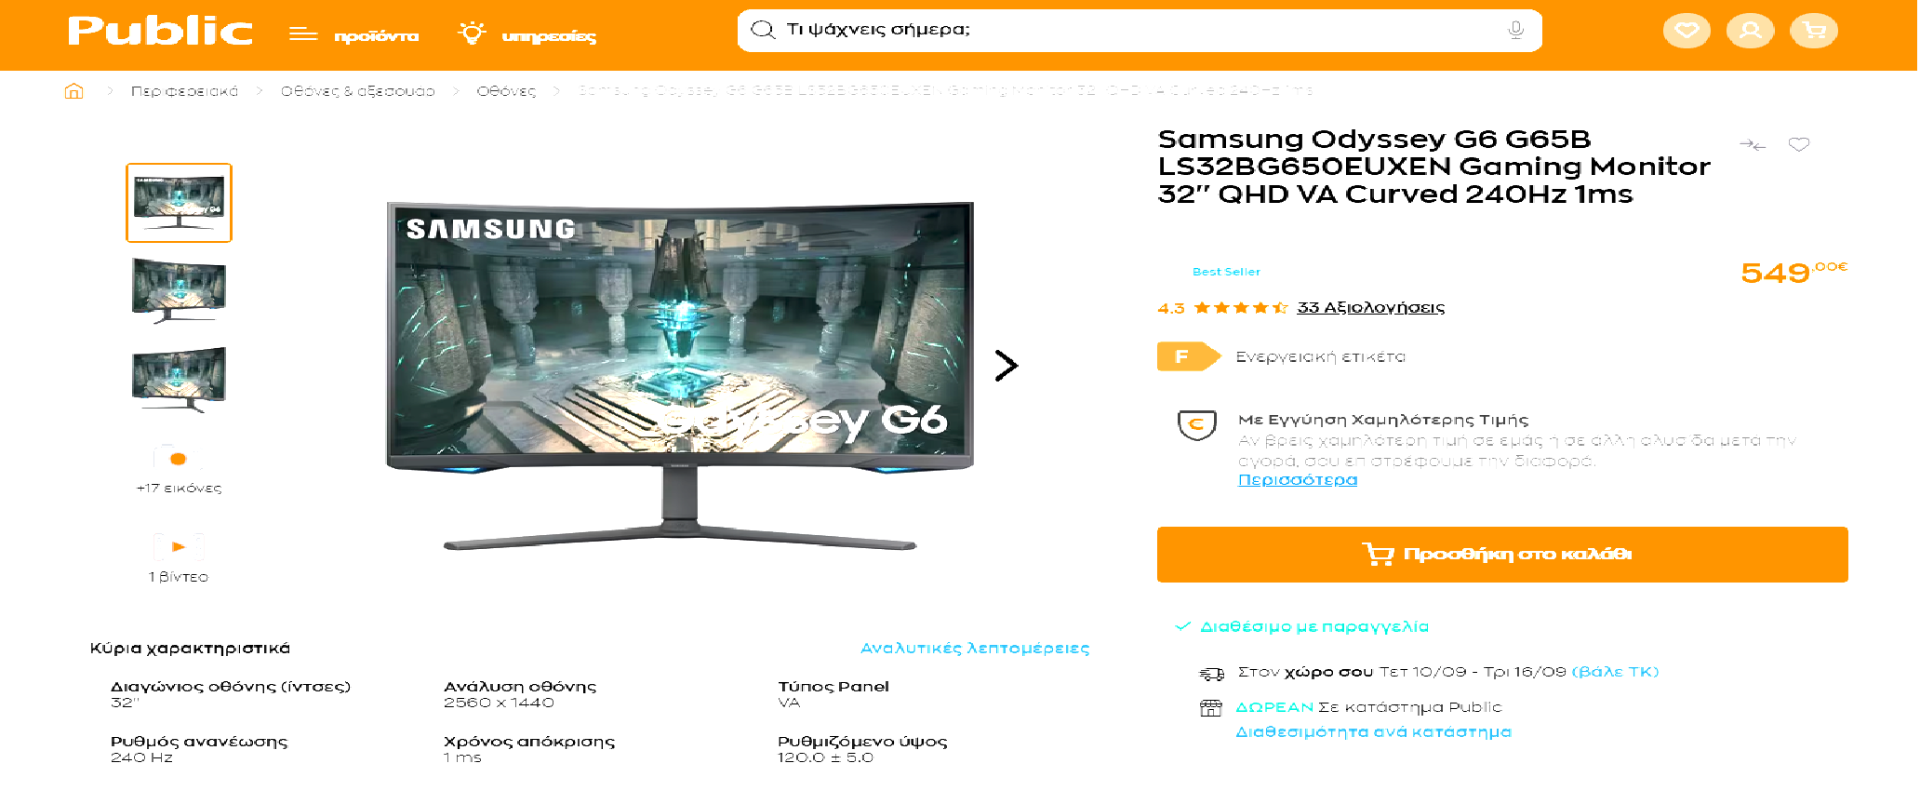Open the wishlist heart icon in header
This screenshot has height=804, width=1920.
pos(1686,31)
